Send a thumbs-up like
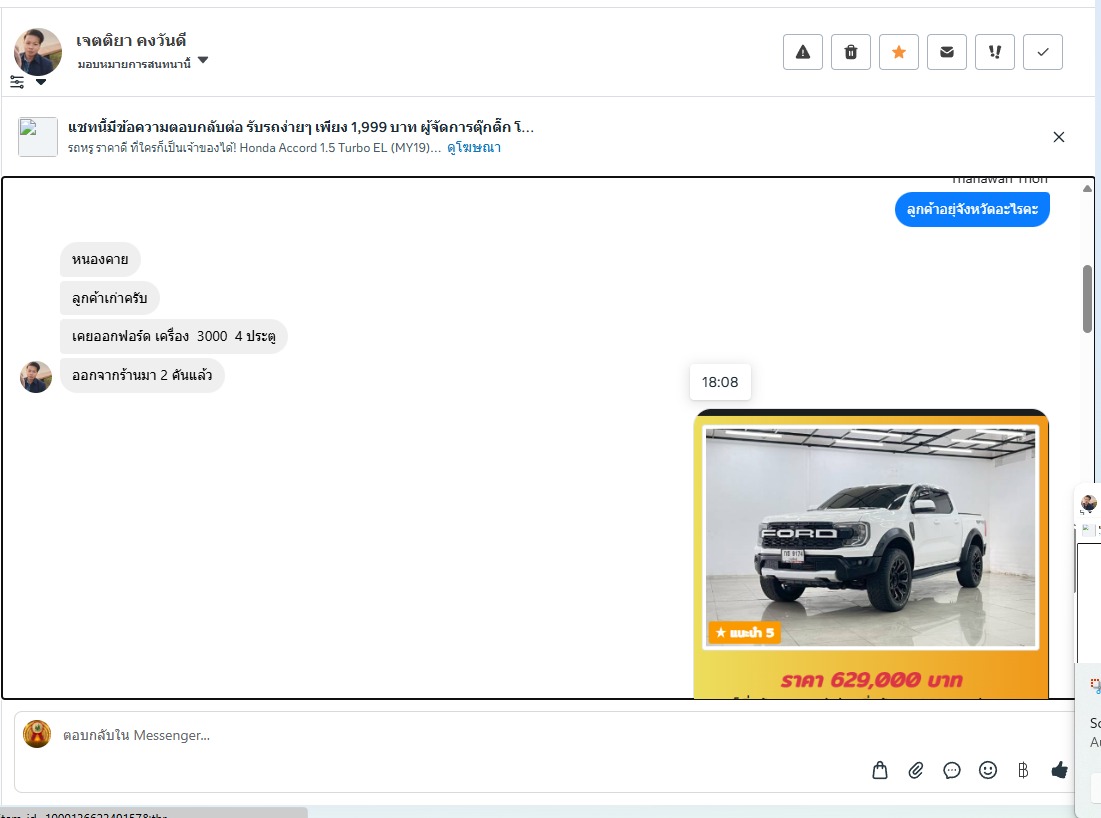The width and height of the screenshot is (1101, 818). 1060,770
